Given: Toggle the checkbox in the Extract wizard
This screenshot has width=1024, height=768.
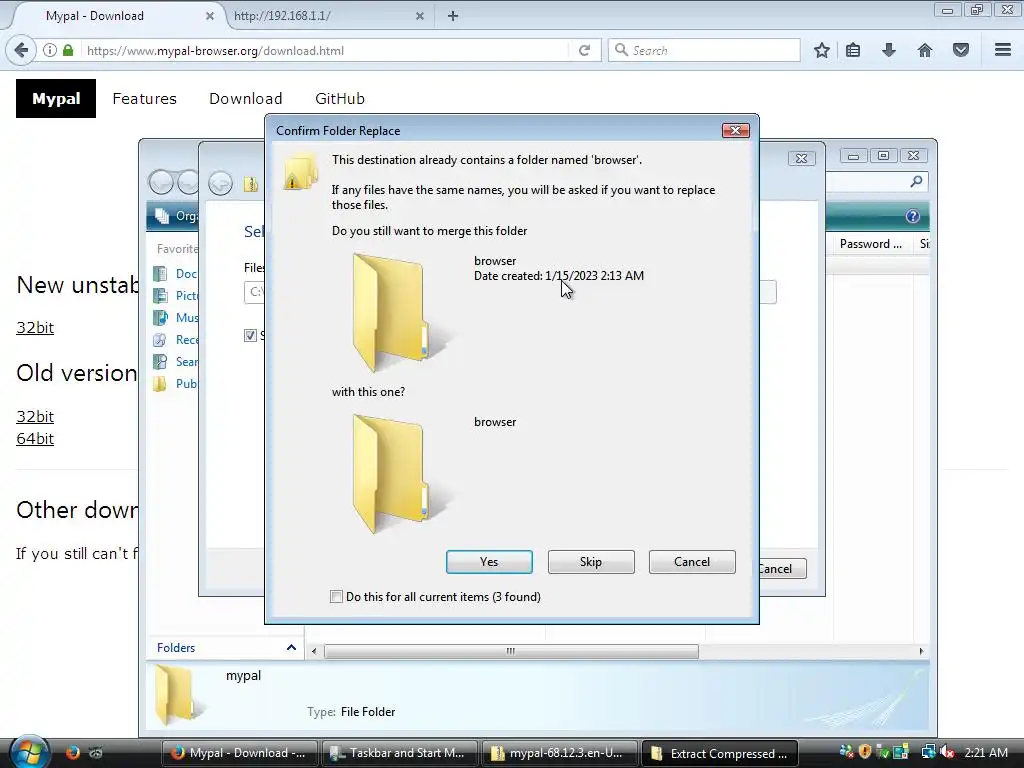Looking at the screenshot, I should tap(250, 335).
